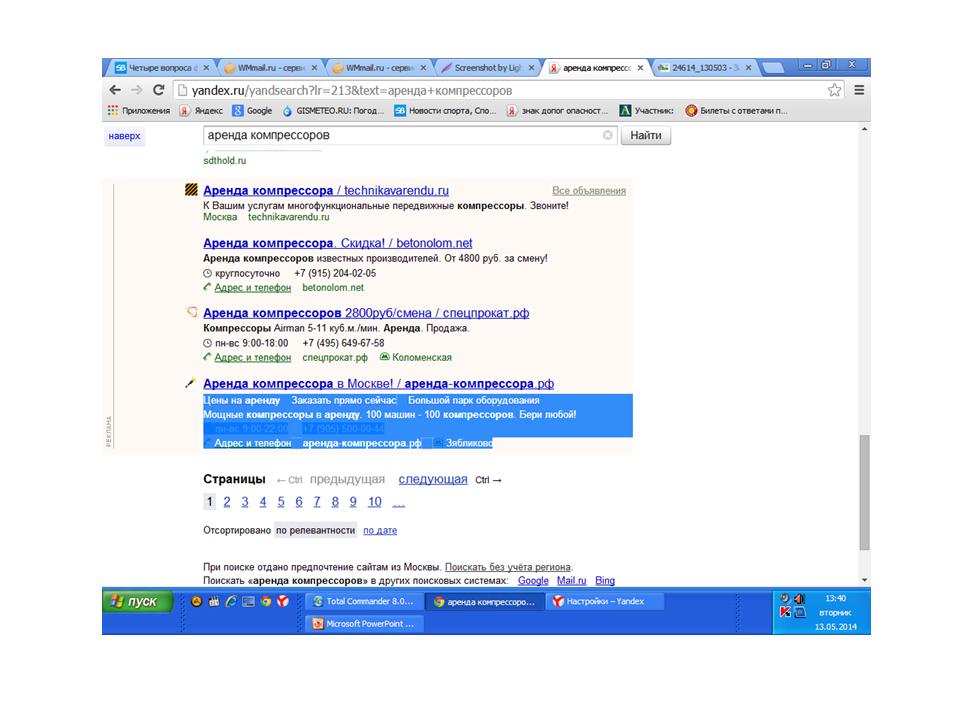Open the Приложения apps shortcut

[139, 111]
